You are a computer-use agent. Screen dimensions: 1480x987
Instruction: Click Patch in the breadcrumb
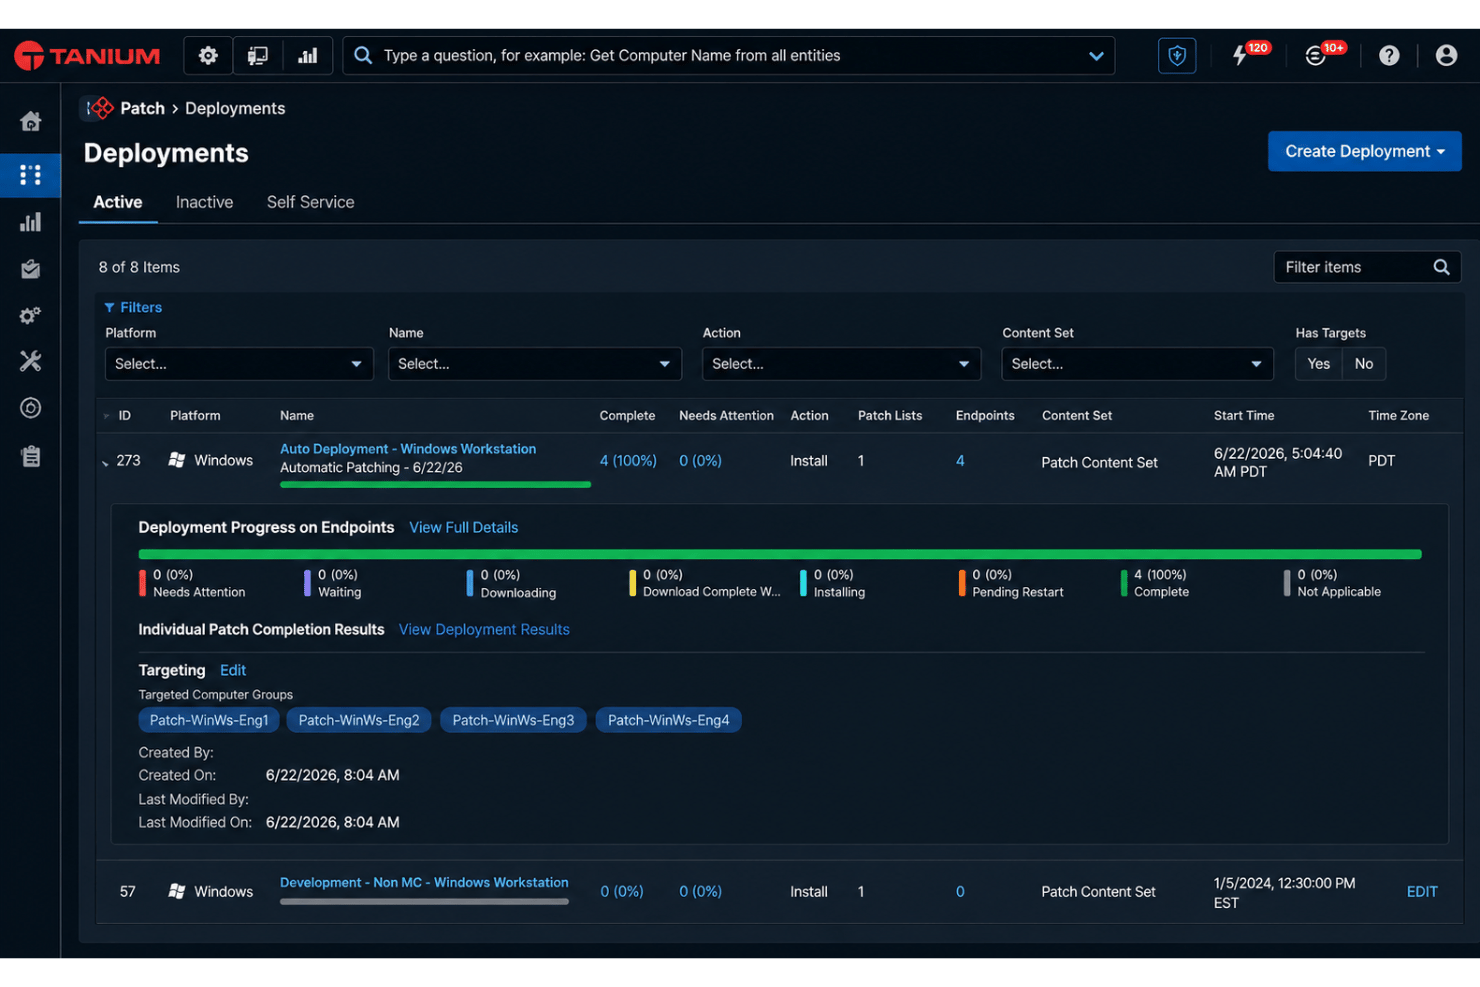coord(142,108)
